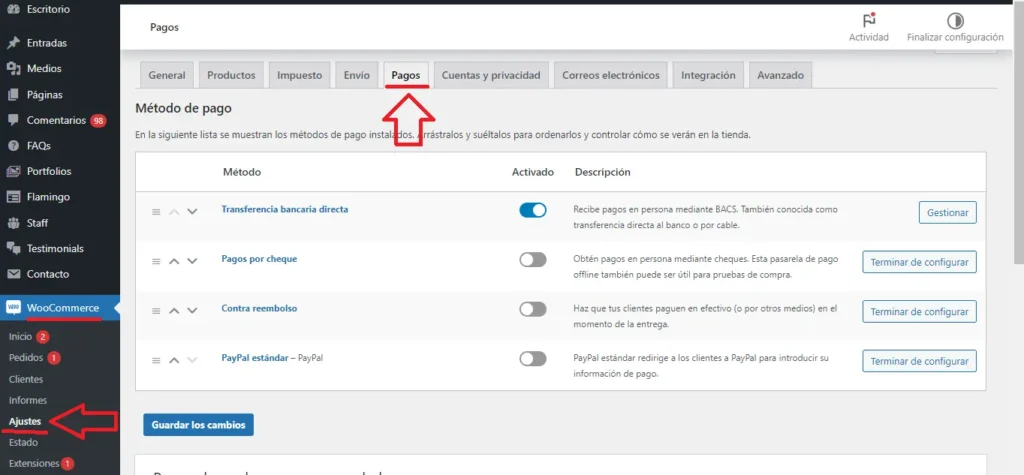This screenshot has height=475, width=1024.
Task: Open PayPal estándar link
Action: 255,358
